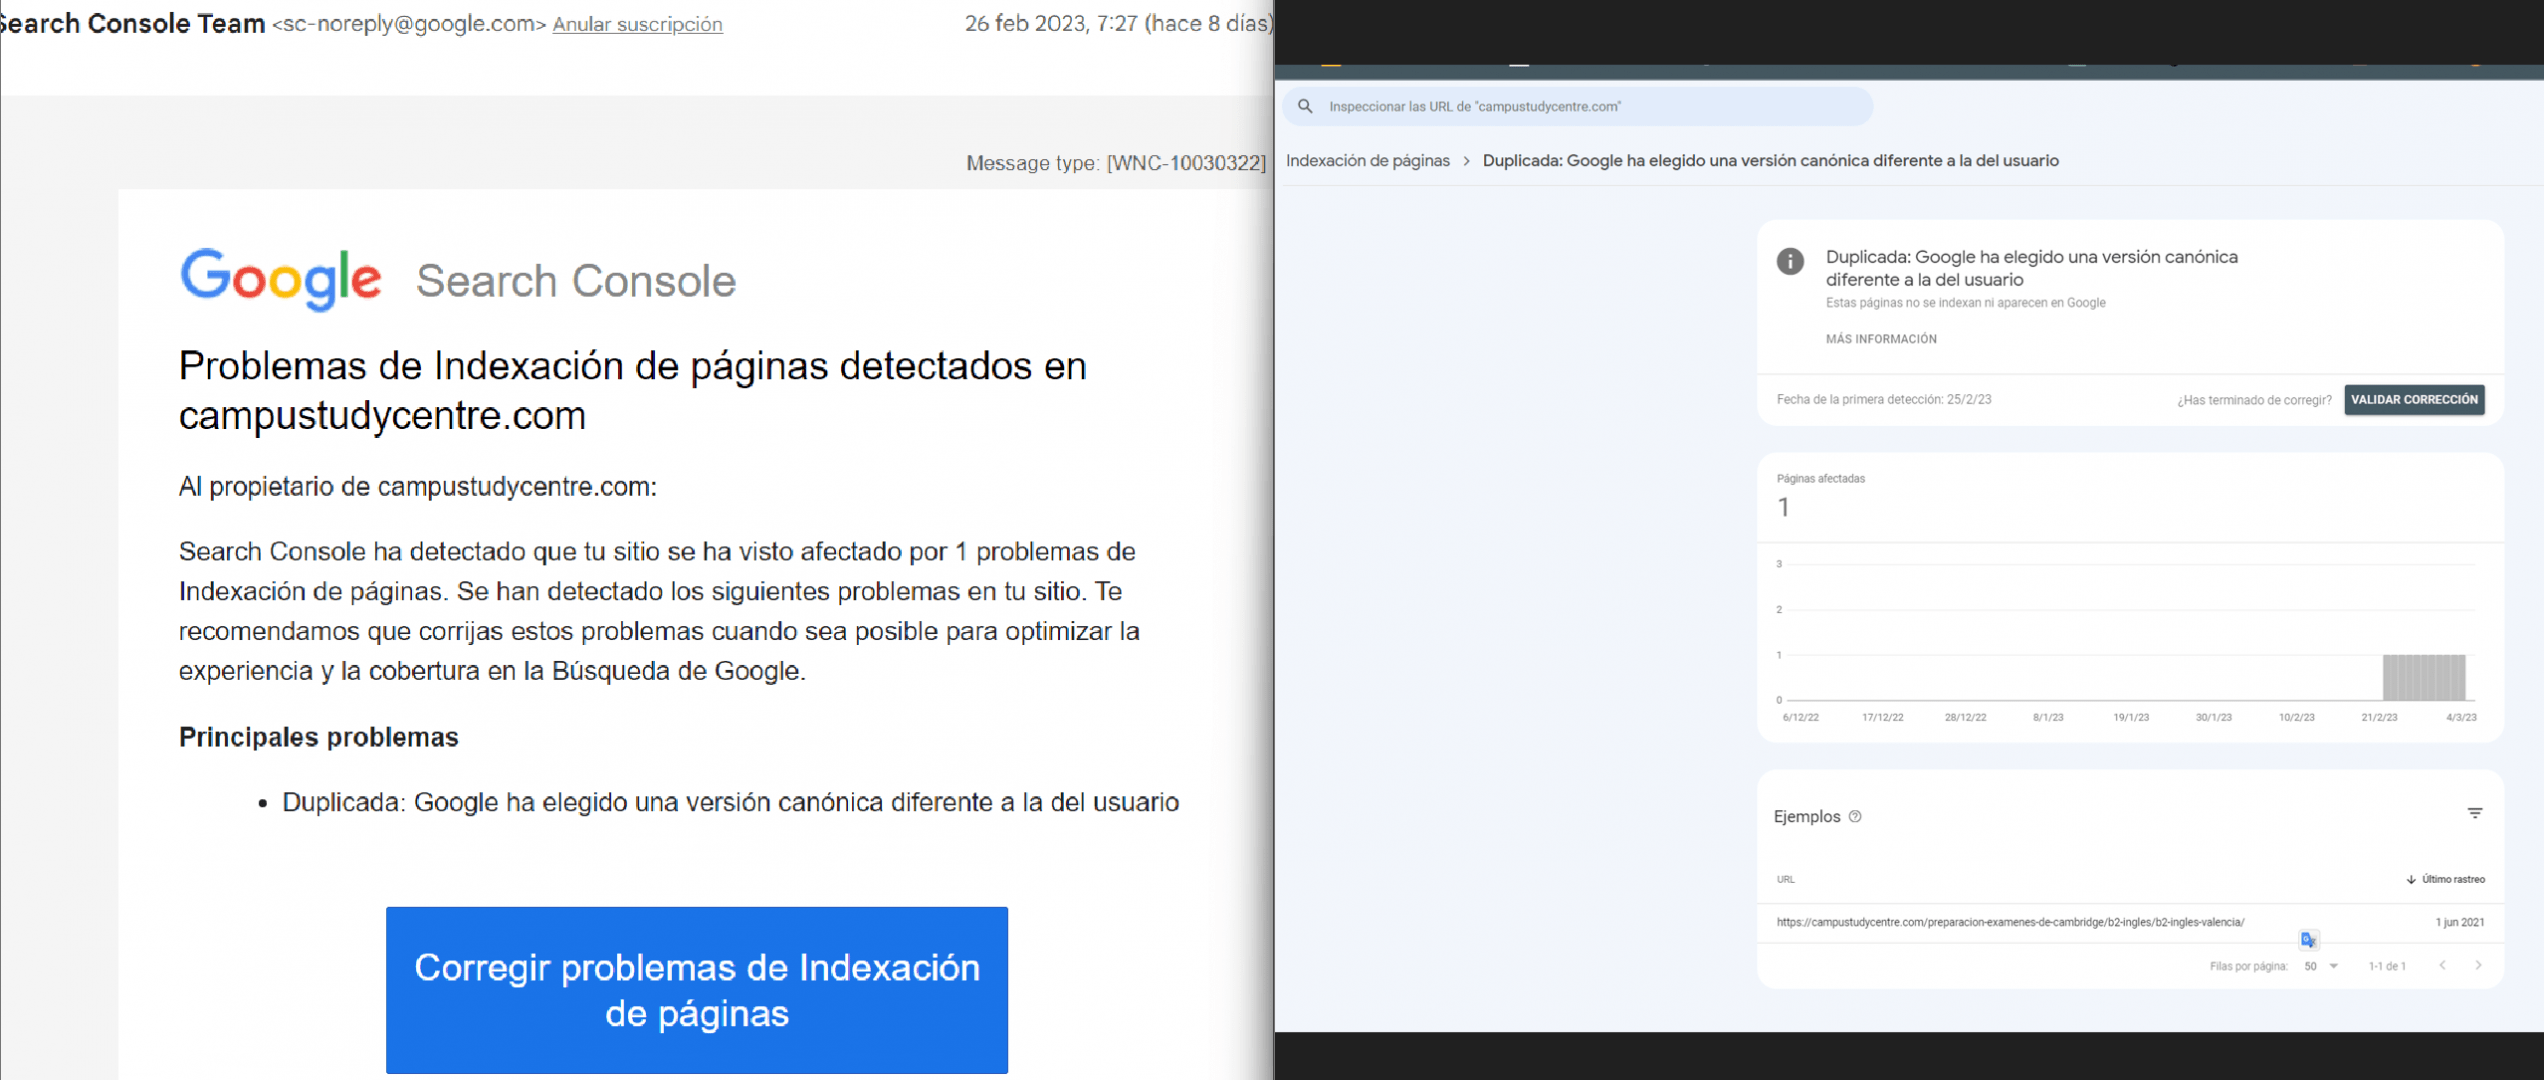Click the Anular suscripción link in email
The height and width of the screenshot is (1080, 2544).
pos(637,24)
